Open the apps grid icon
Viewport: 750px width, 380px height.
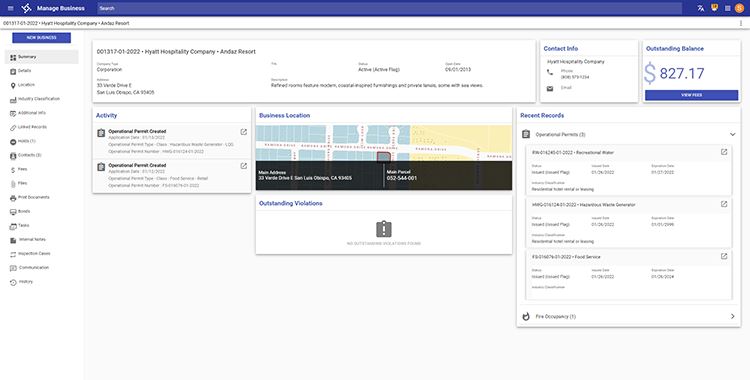pos(728,8)
